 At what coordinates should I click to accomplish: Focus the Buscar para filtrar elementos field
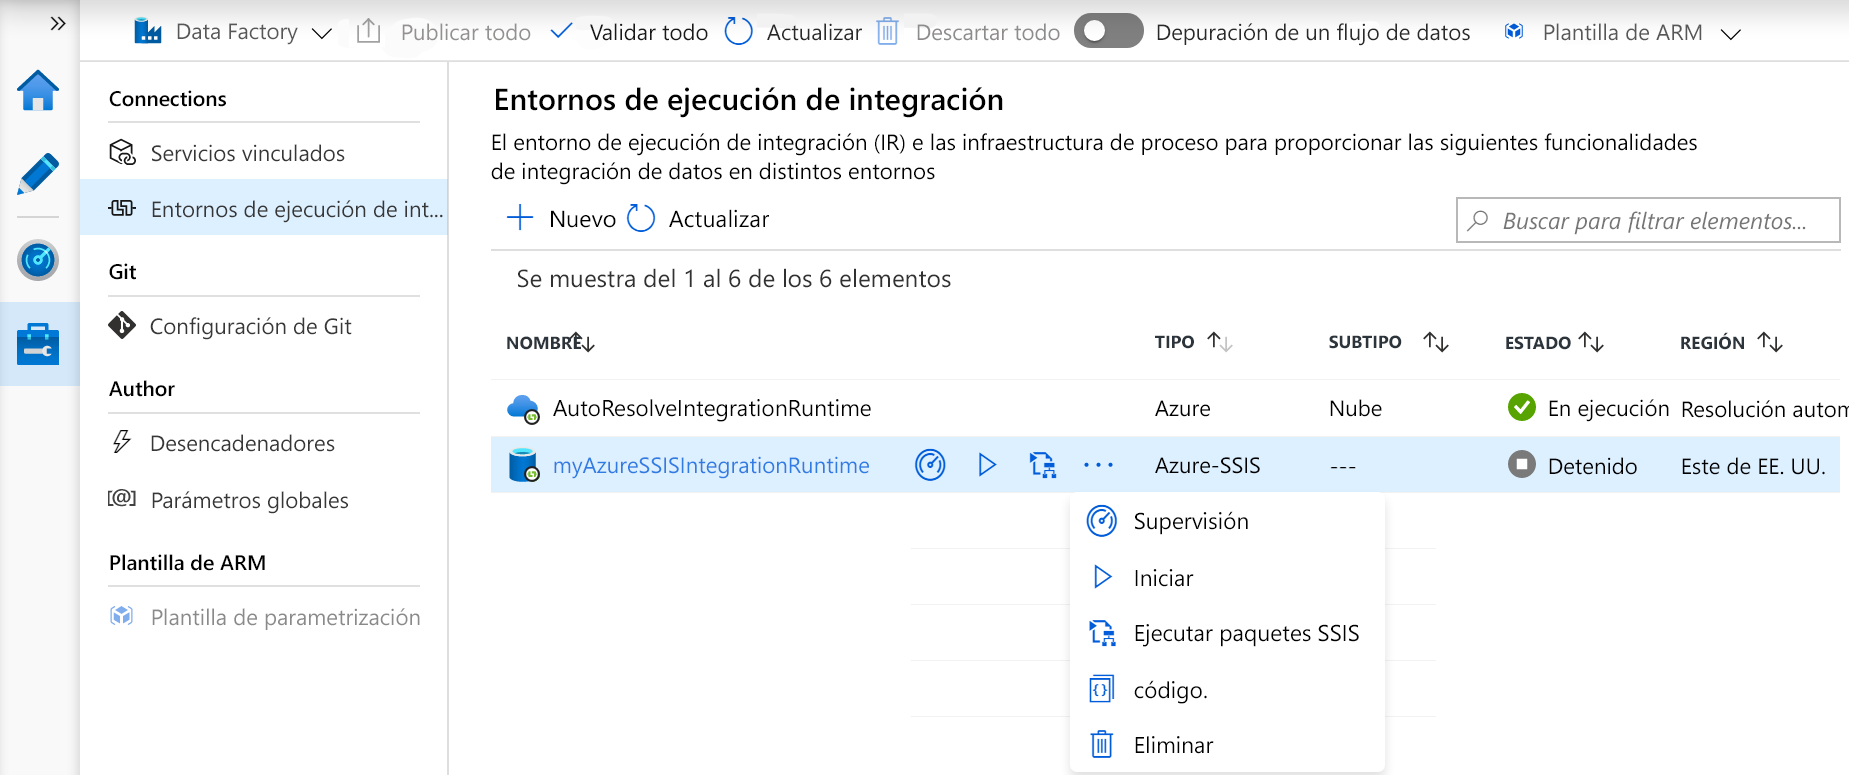(1648, 220)
